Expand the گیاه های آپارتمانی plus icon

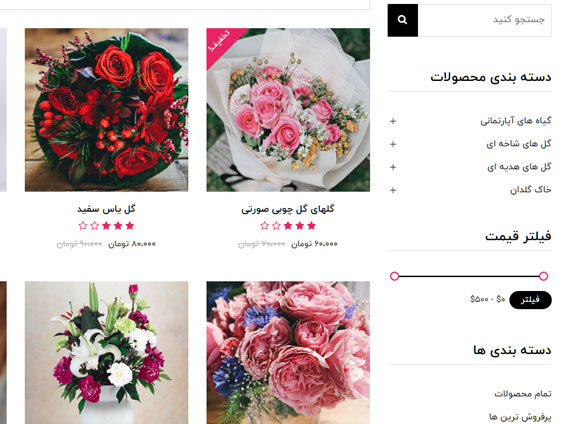(x=393, y=121)
